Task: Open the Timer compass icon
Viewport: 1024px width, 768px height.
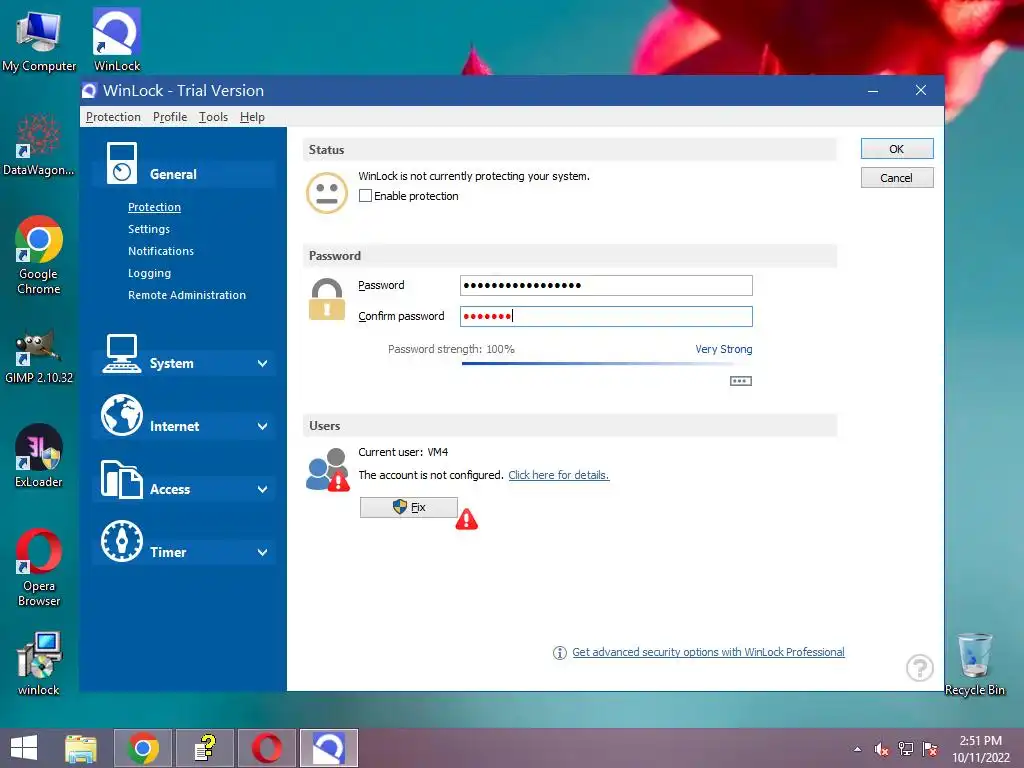Action: click(121, 541)
